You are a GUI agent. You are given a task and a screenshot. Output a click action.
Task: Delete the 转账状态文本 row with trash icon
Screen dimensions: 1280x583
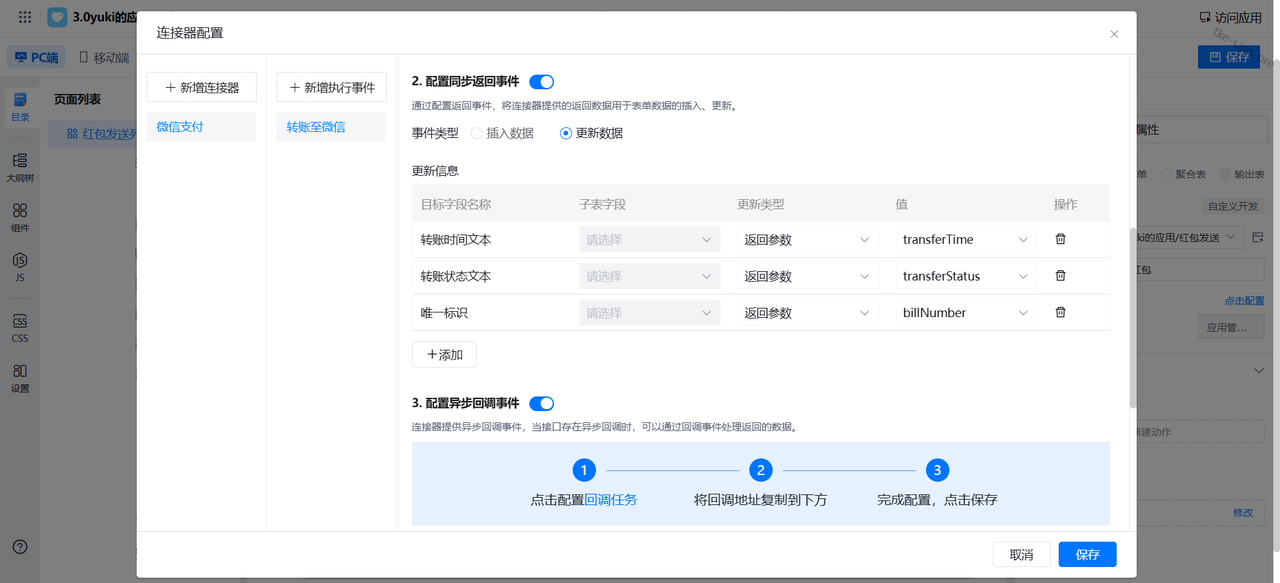(x=1060, y=276)
